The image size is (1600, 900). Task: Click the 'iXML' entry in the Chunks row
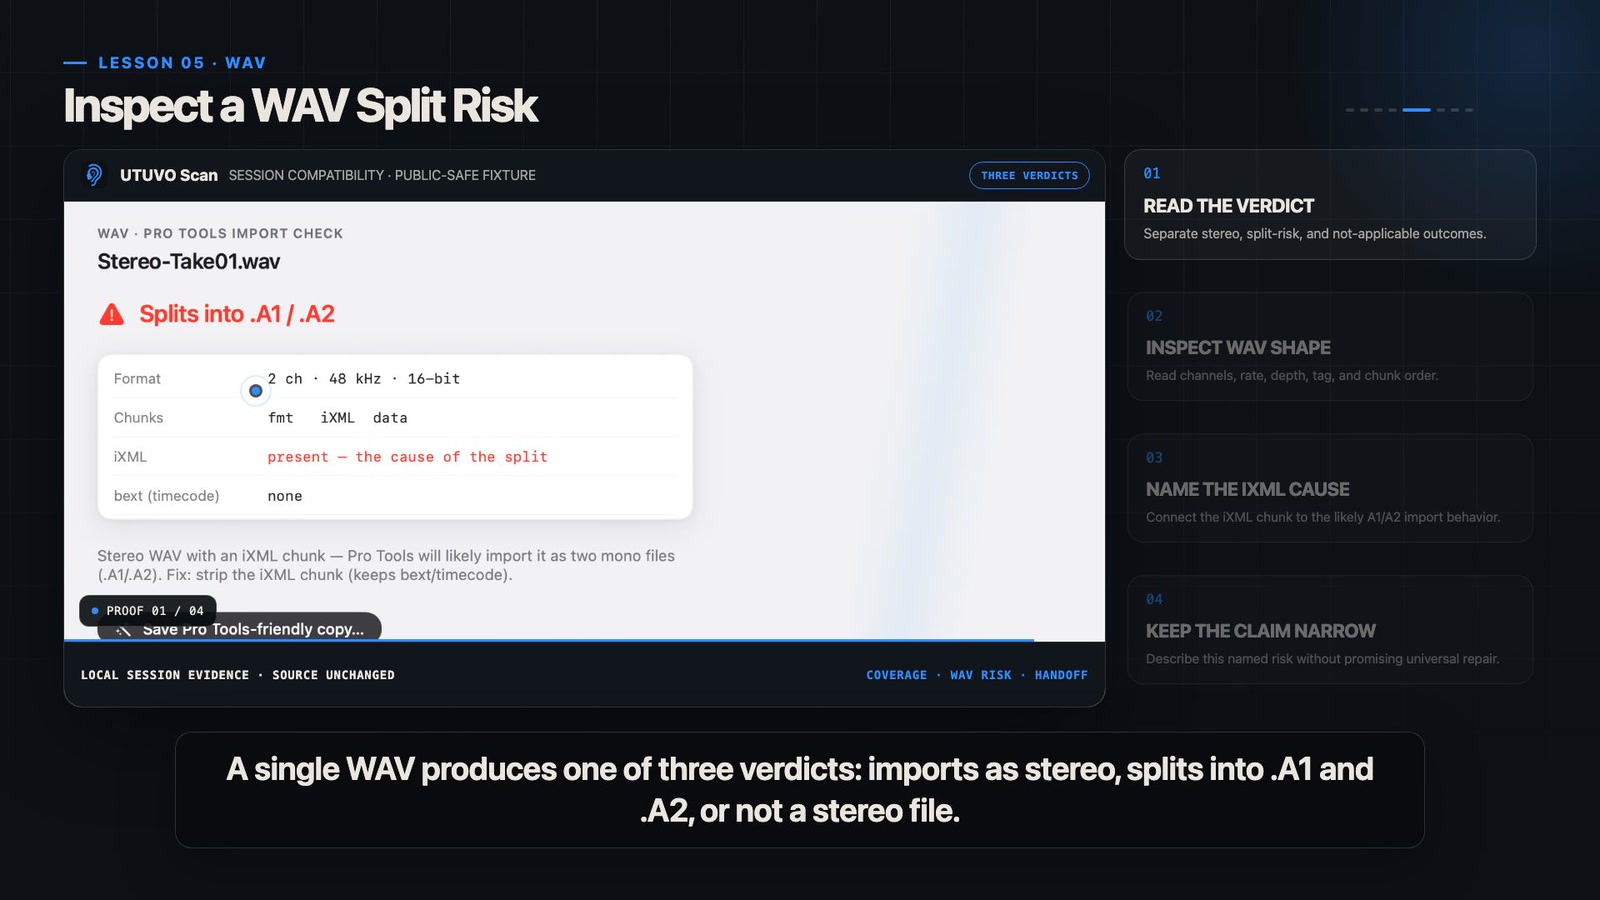click(x=337, y=418)
